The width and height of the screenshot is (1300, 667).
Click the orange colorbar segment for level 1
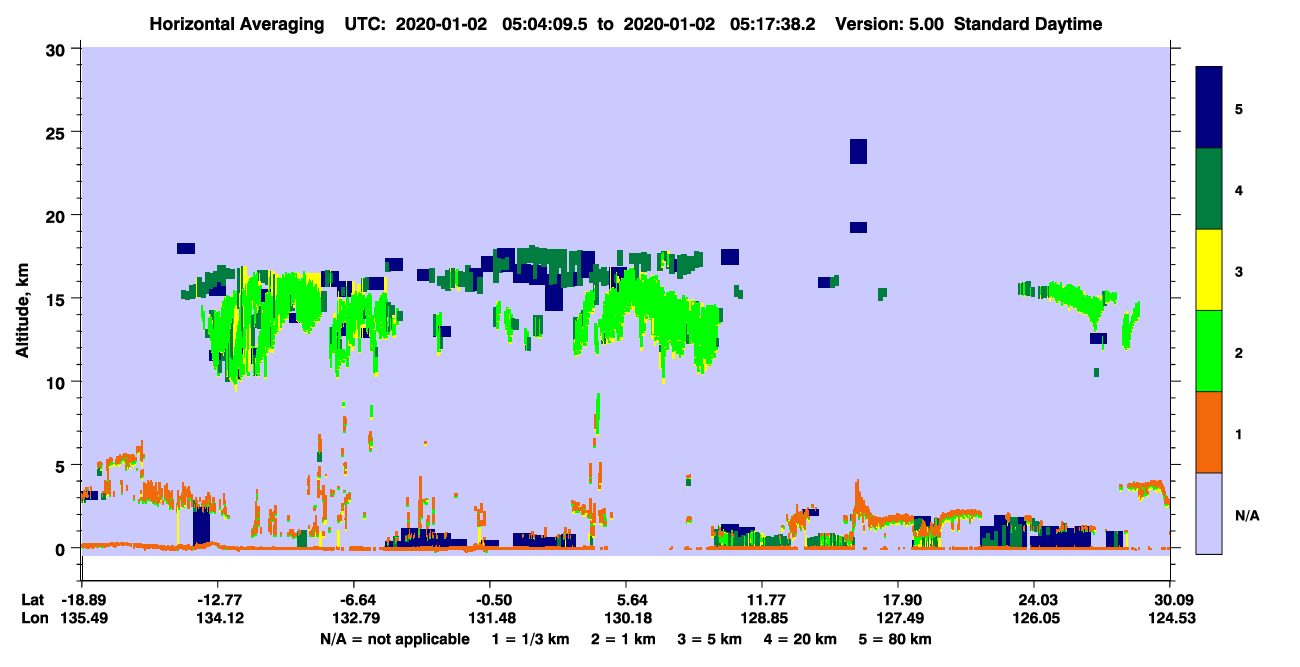1209,432
